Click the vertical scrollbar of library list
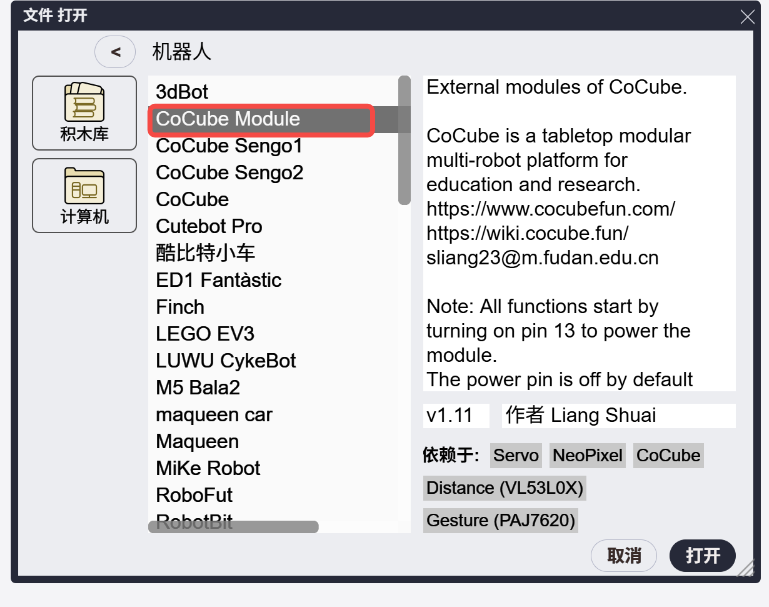 404,140
